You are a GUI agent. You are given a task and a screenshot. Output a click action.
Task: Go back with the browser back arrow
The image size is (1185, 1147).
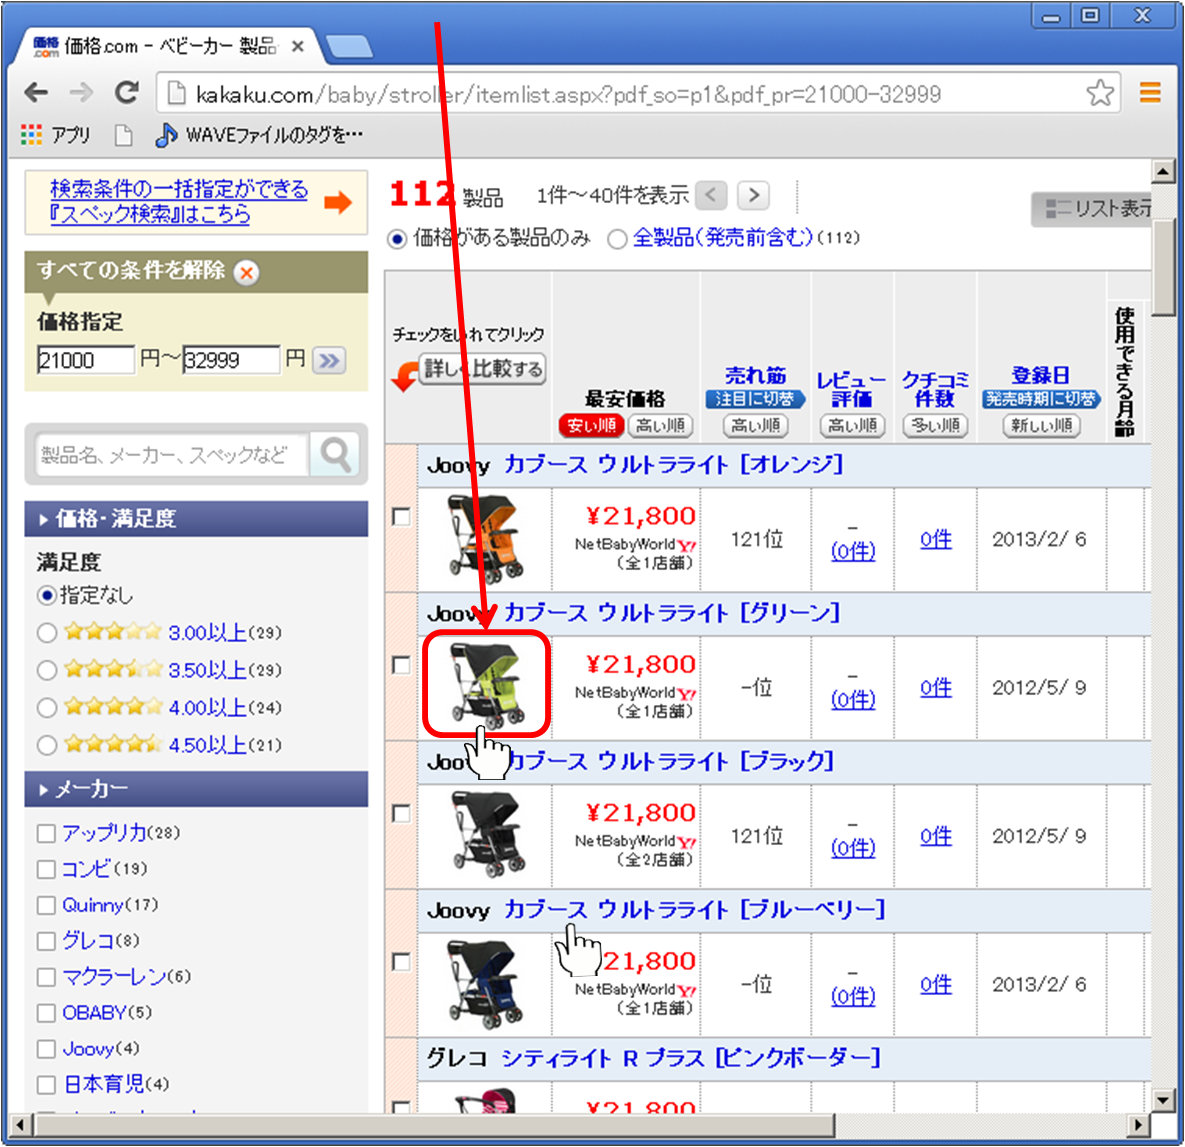coord(36,93)
